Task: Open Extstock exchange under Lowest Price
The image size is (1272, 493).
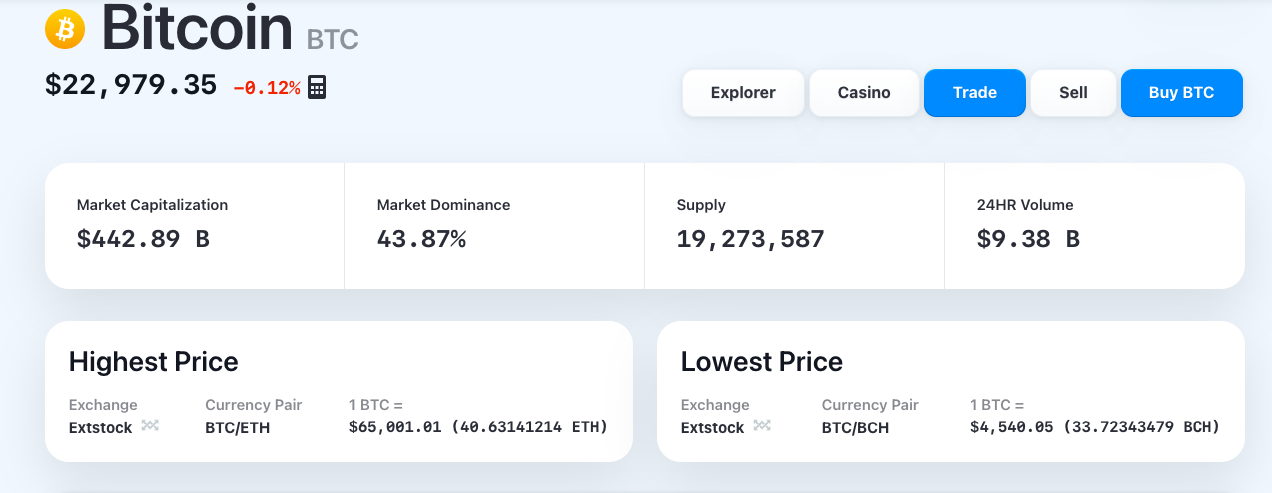Action: [712, 428]
